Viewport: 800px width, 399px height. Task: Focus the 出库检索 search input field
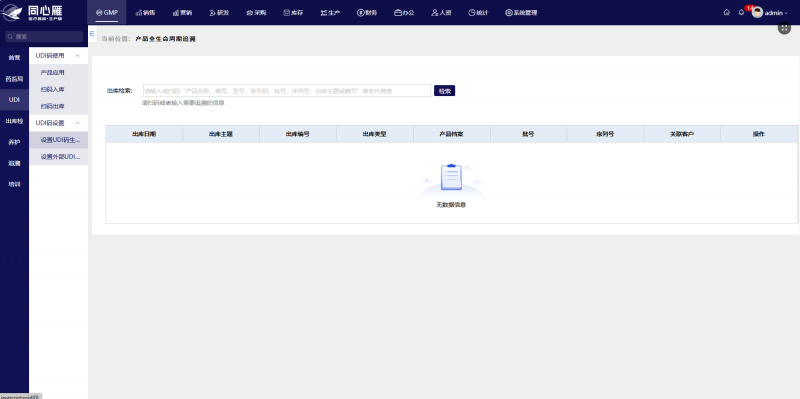click(287, 91)
